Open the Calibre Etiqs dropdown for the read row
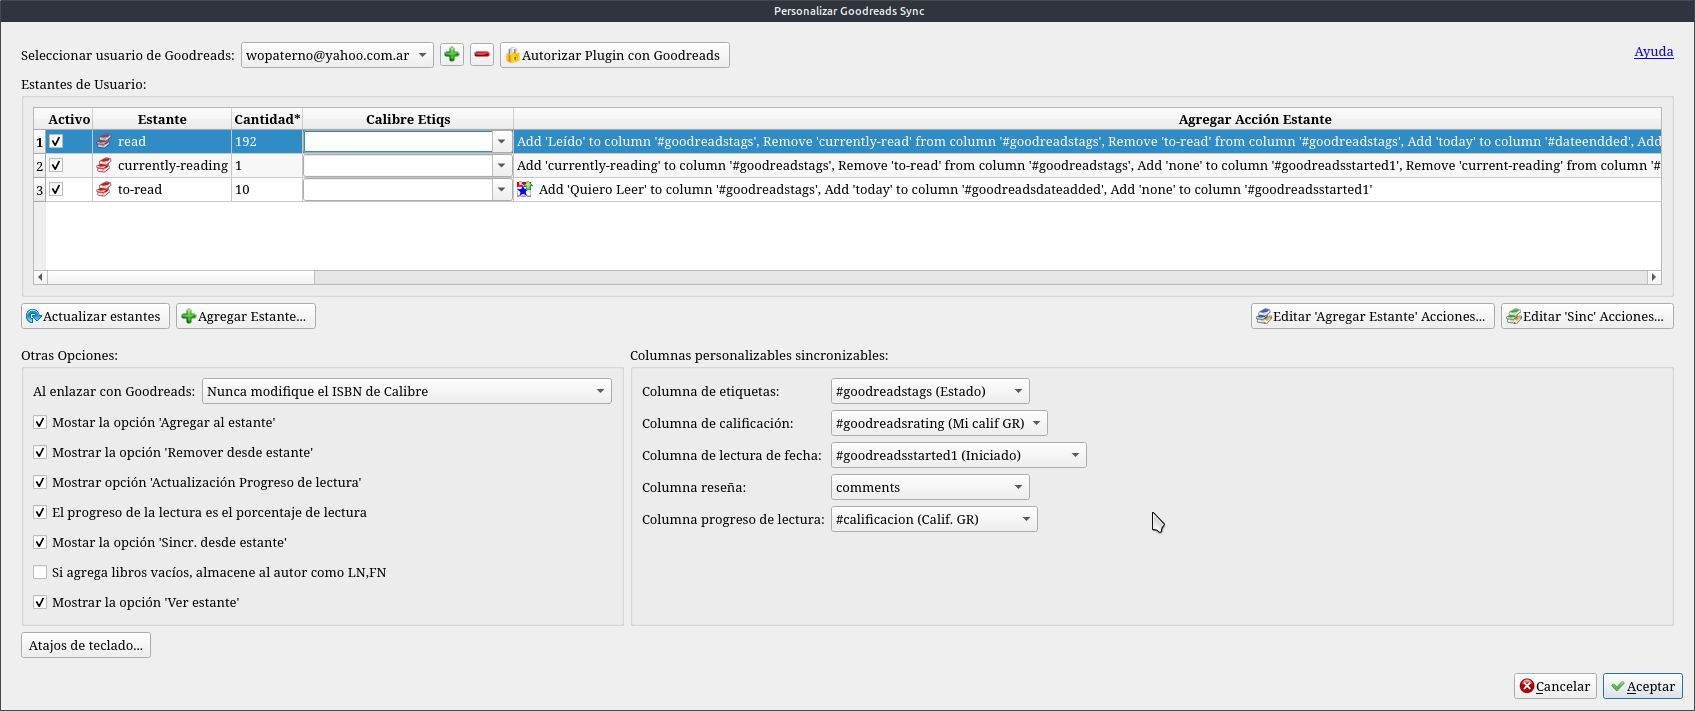The width and height of the screenshot is (1695, 711). click(x=502, y=141)
